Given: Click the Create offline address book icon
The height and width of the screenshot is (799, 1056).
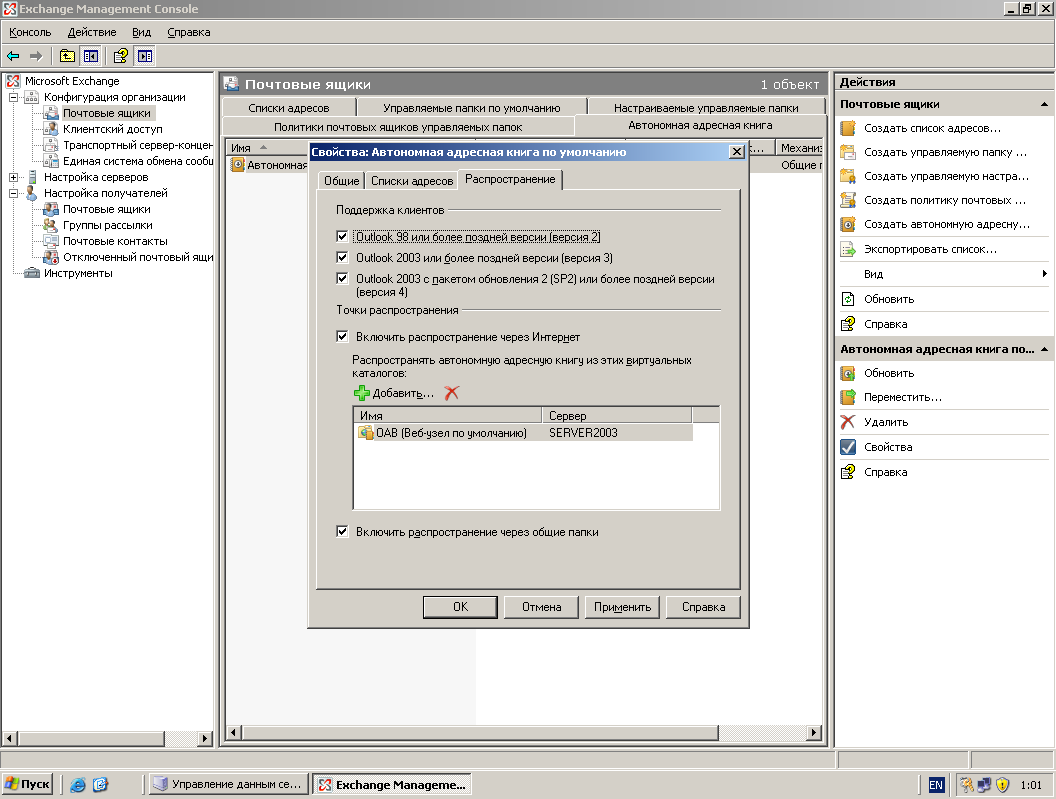Looking at the screenshot, I should pyautogui.click(x=848, y=224).
